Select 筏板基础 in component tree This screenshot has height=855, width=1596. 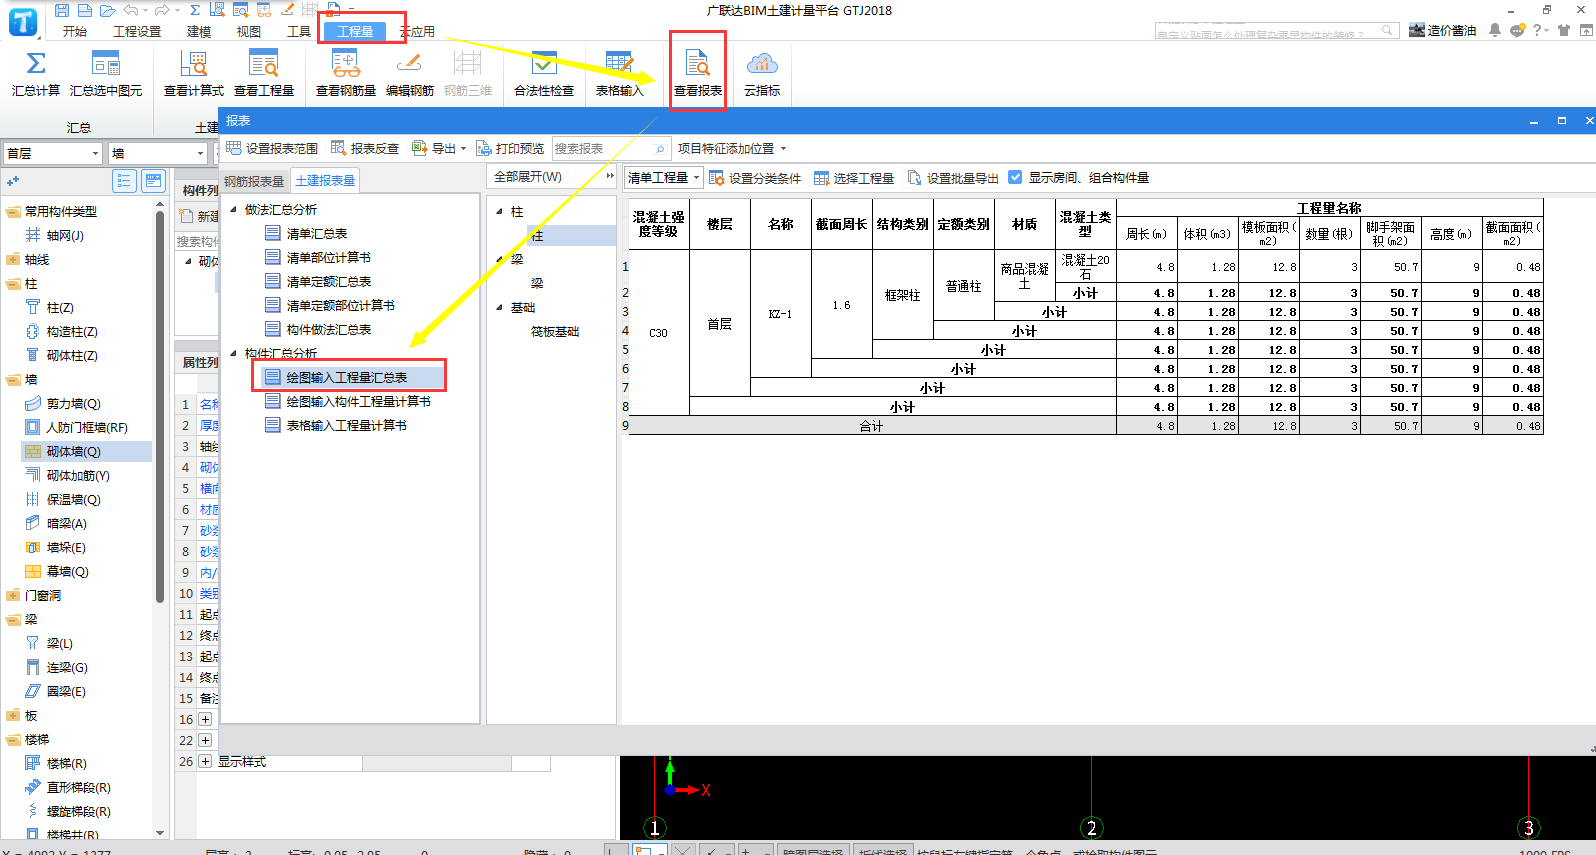(555, 331)
